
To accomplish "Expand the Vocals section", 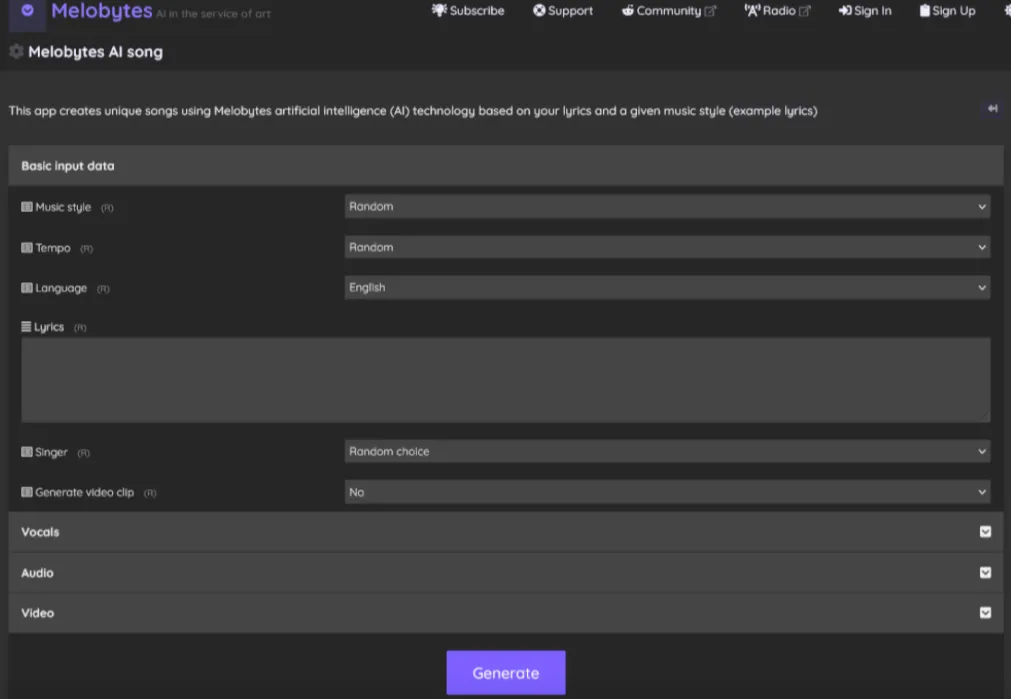I will [506, 532].
